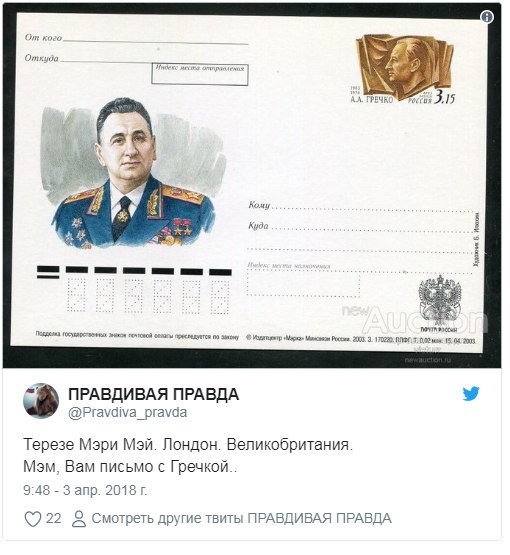Click the Кому address line

pos(361,206)
